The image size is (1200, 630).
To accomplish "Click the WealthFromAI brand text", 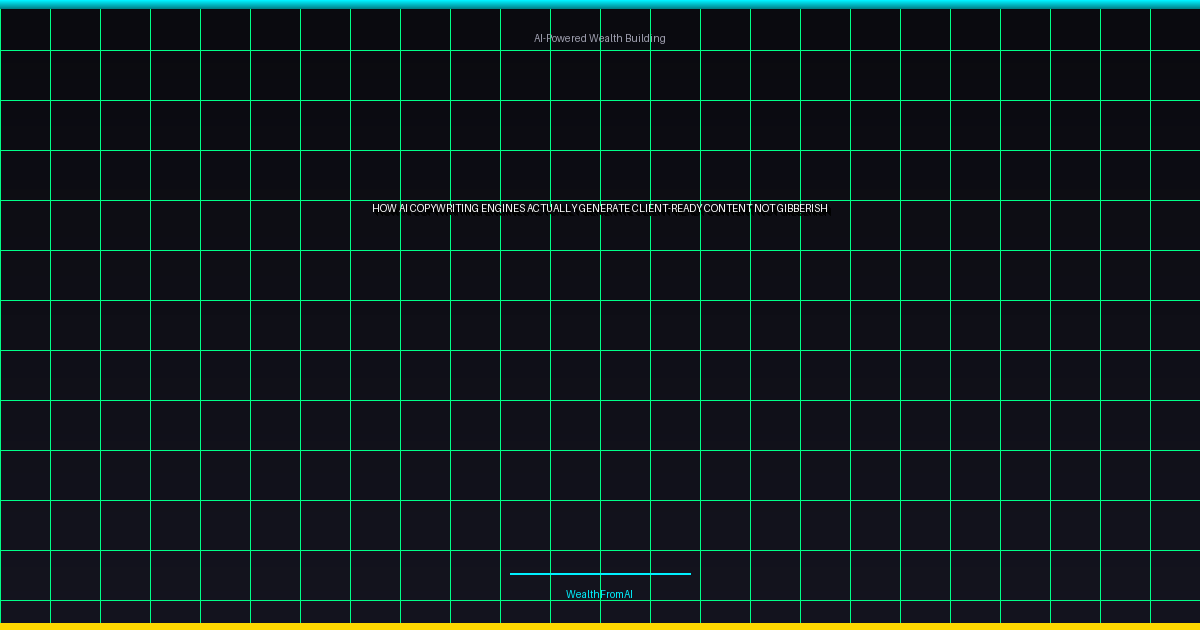I will coord(599,594).
